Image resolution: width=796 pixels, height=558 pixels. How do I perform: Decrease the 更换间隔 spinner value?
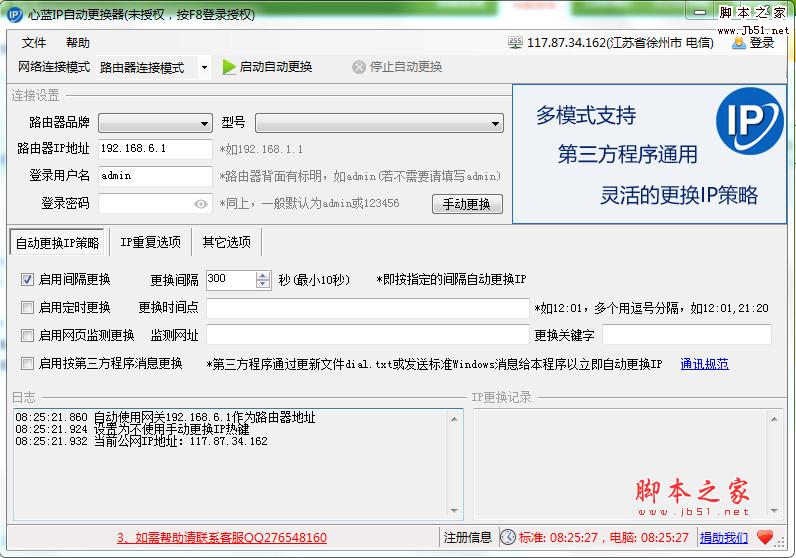[x=262, y=284]
